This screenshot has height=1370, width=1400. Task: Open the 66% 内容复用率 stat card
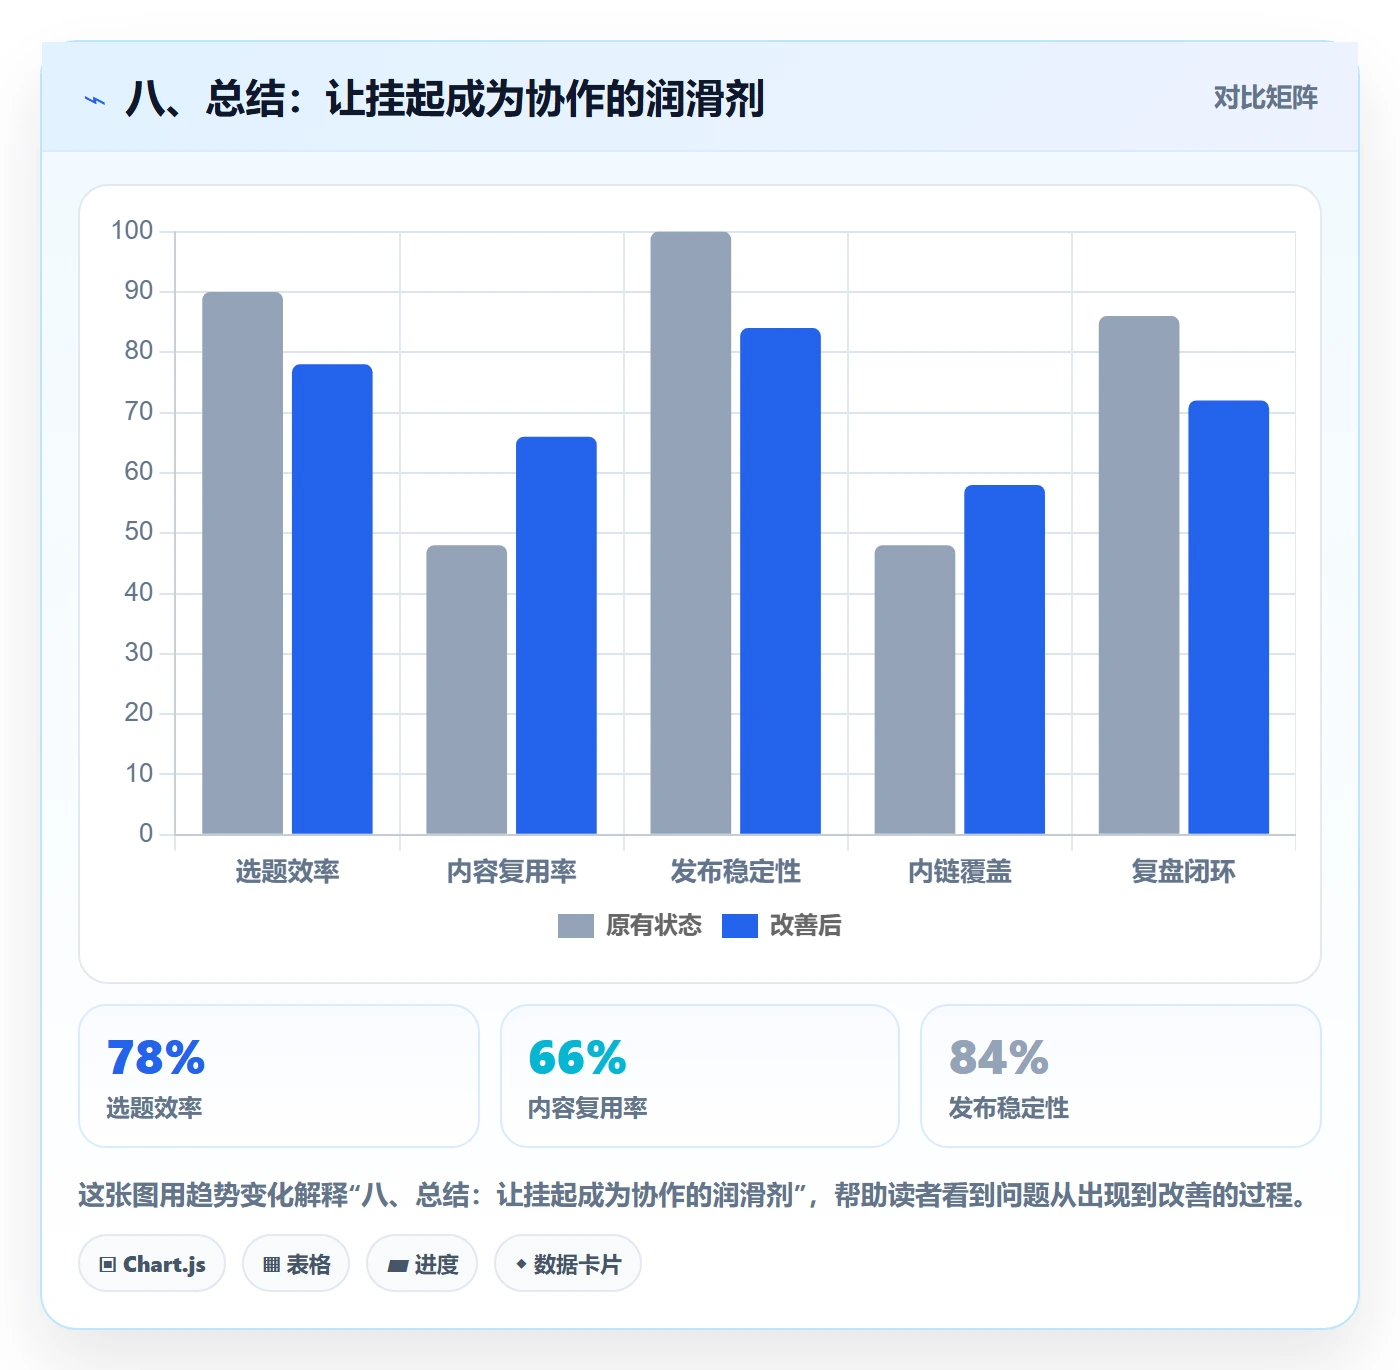[x=700, y=1076]
